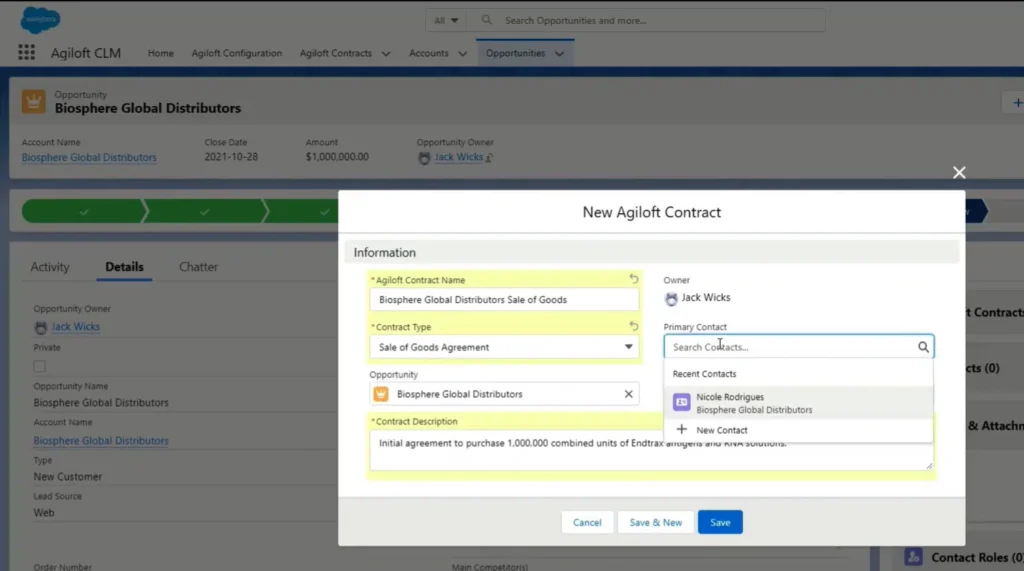Click the Save & New button
The width and height of the screenshot is (1024, 571).
(656, 522)
